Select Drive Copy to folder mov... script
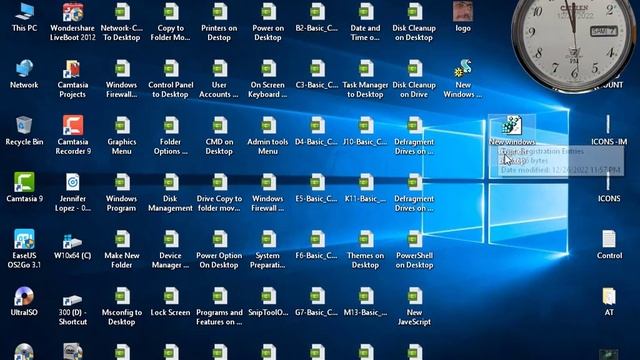 coord(219,182)
